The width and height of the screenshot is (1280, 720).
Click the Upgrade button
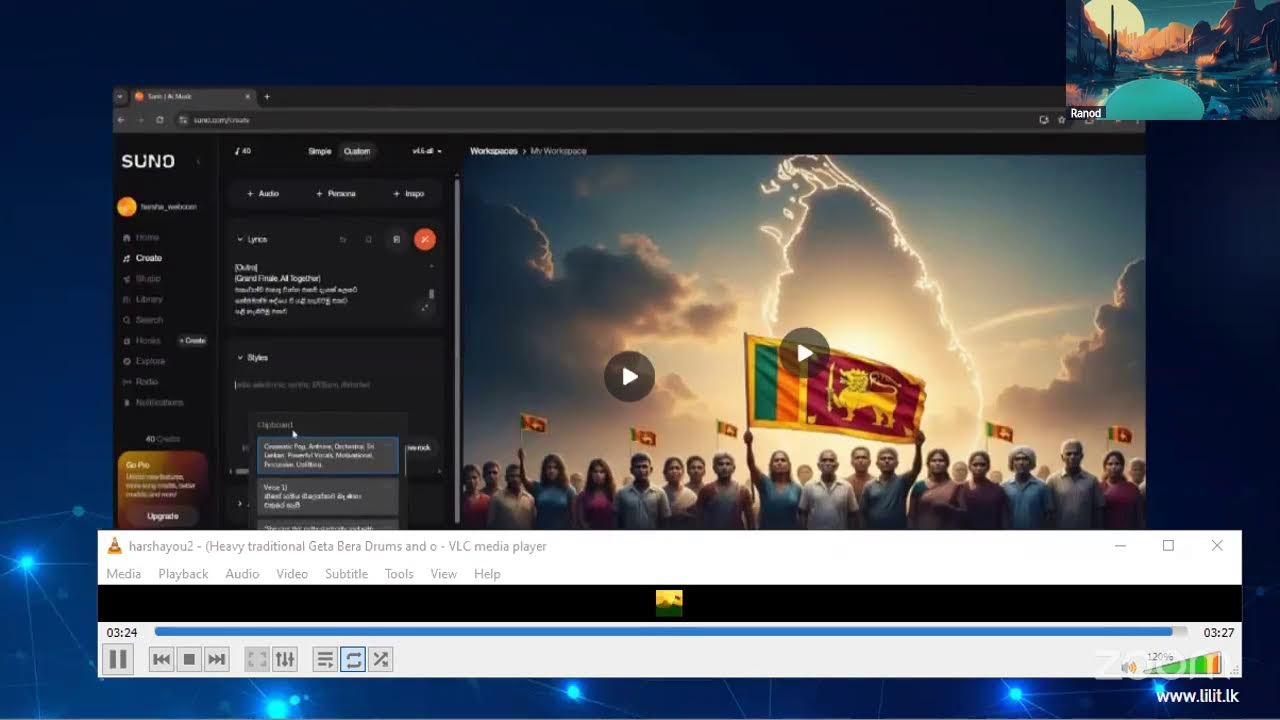tap(162, 516)
